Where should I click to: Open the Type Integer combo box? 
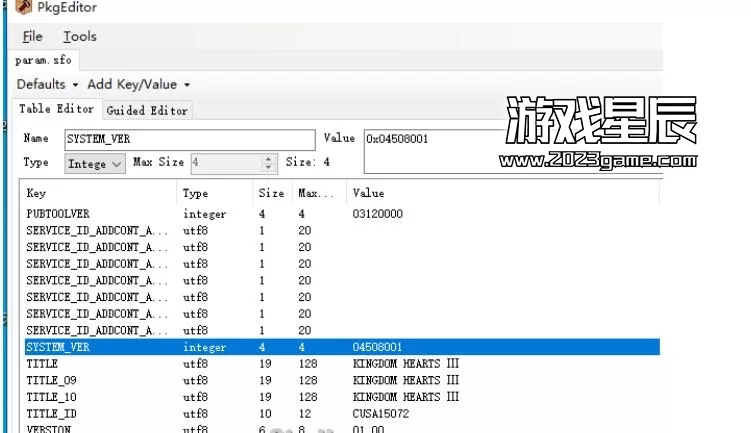coord(96,163)
